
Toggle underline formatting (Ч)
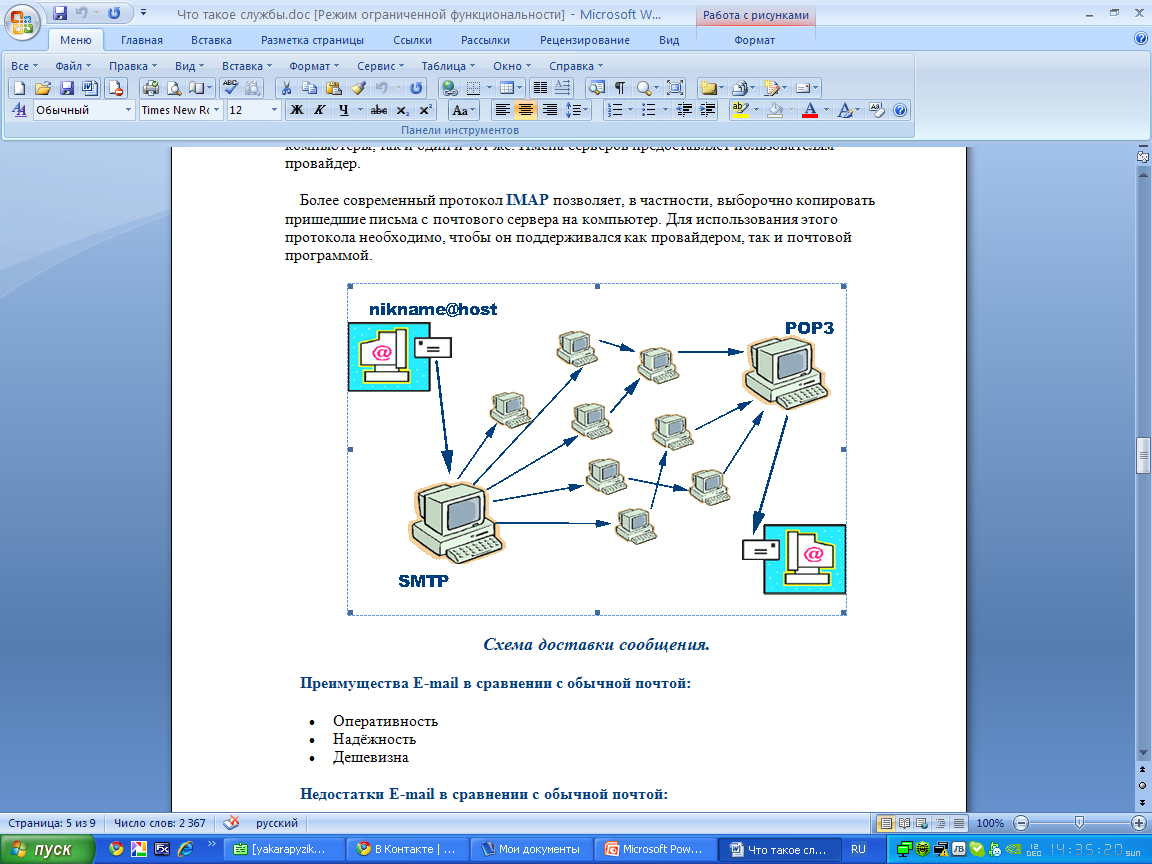tap(344, 110)
